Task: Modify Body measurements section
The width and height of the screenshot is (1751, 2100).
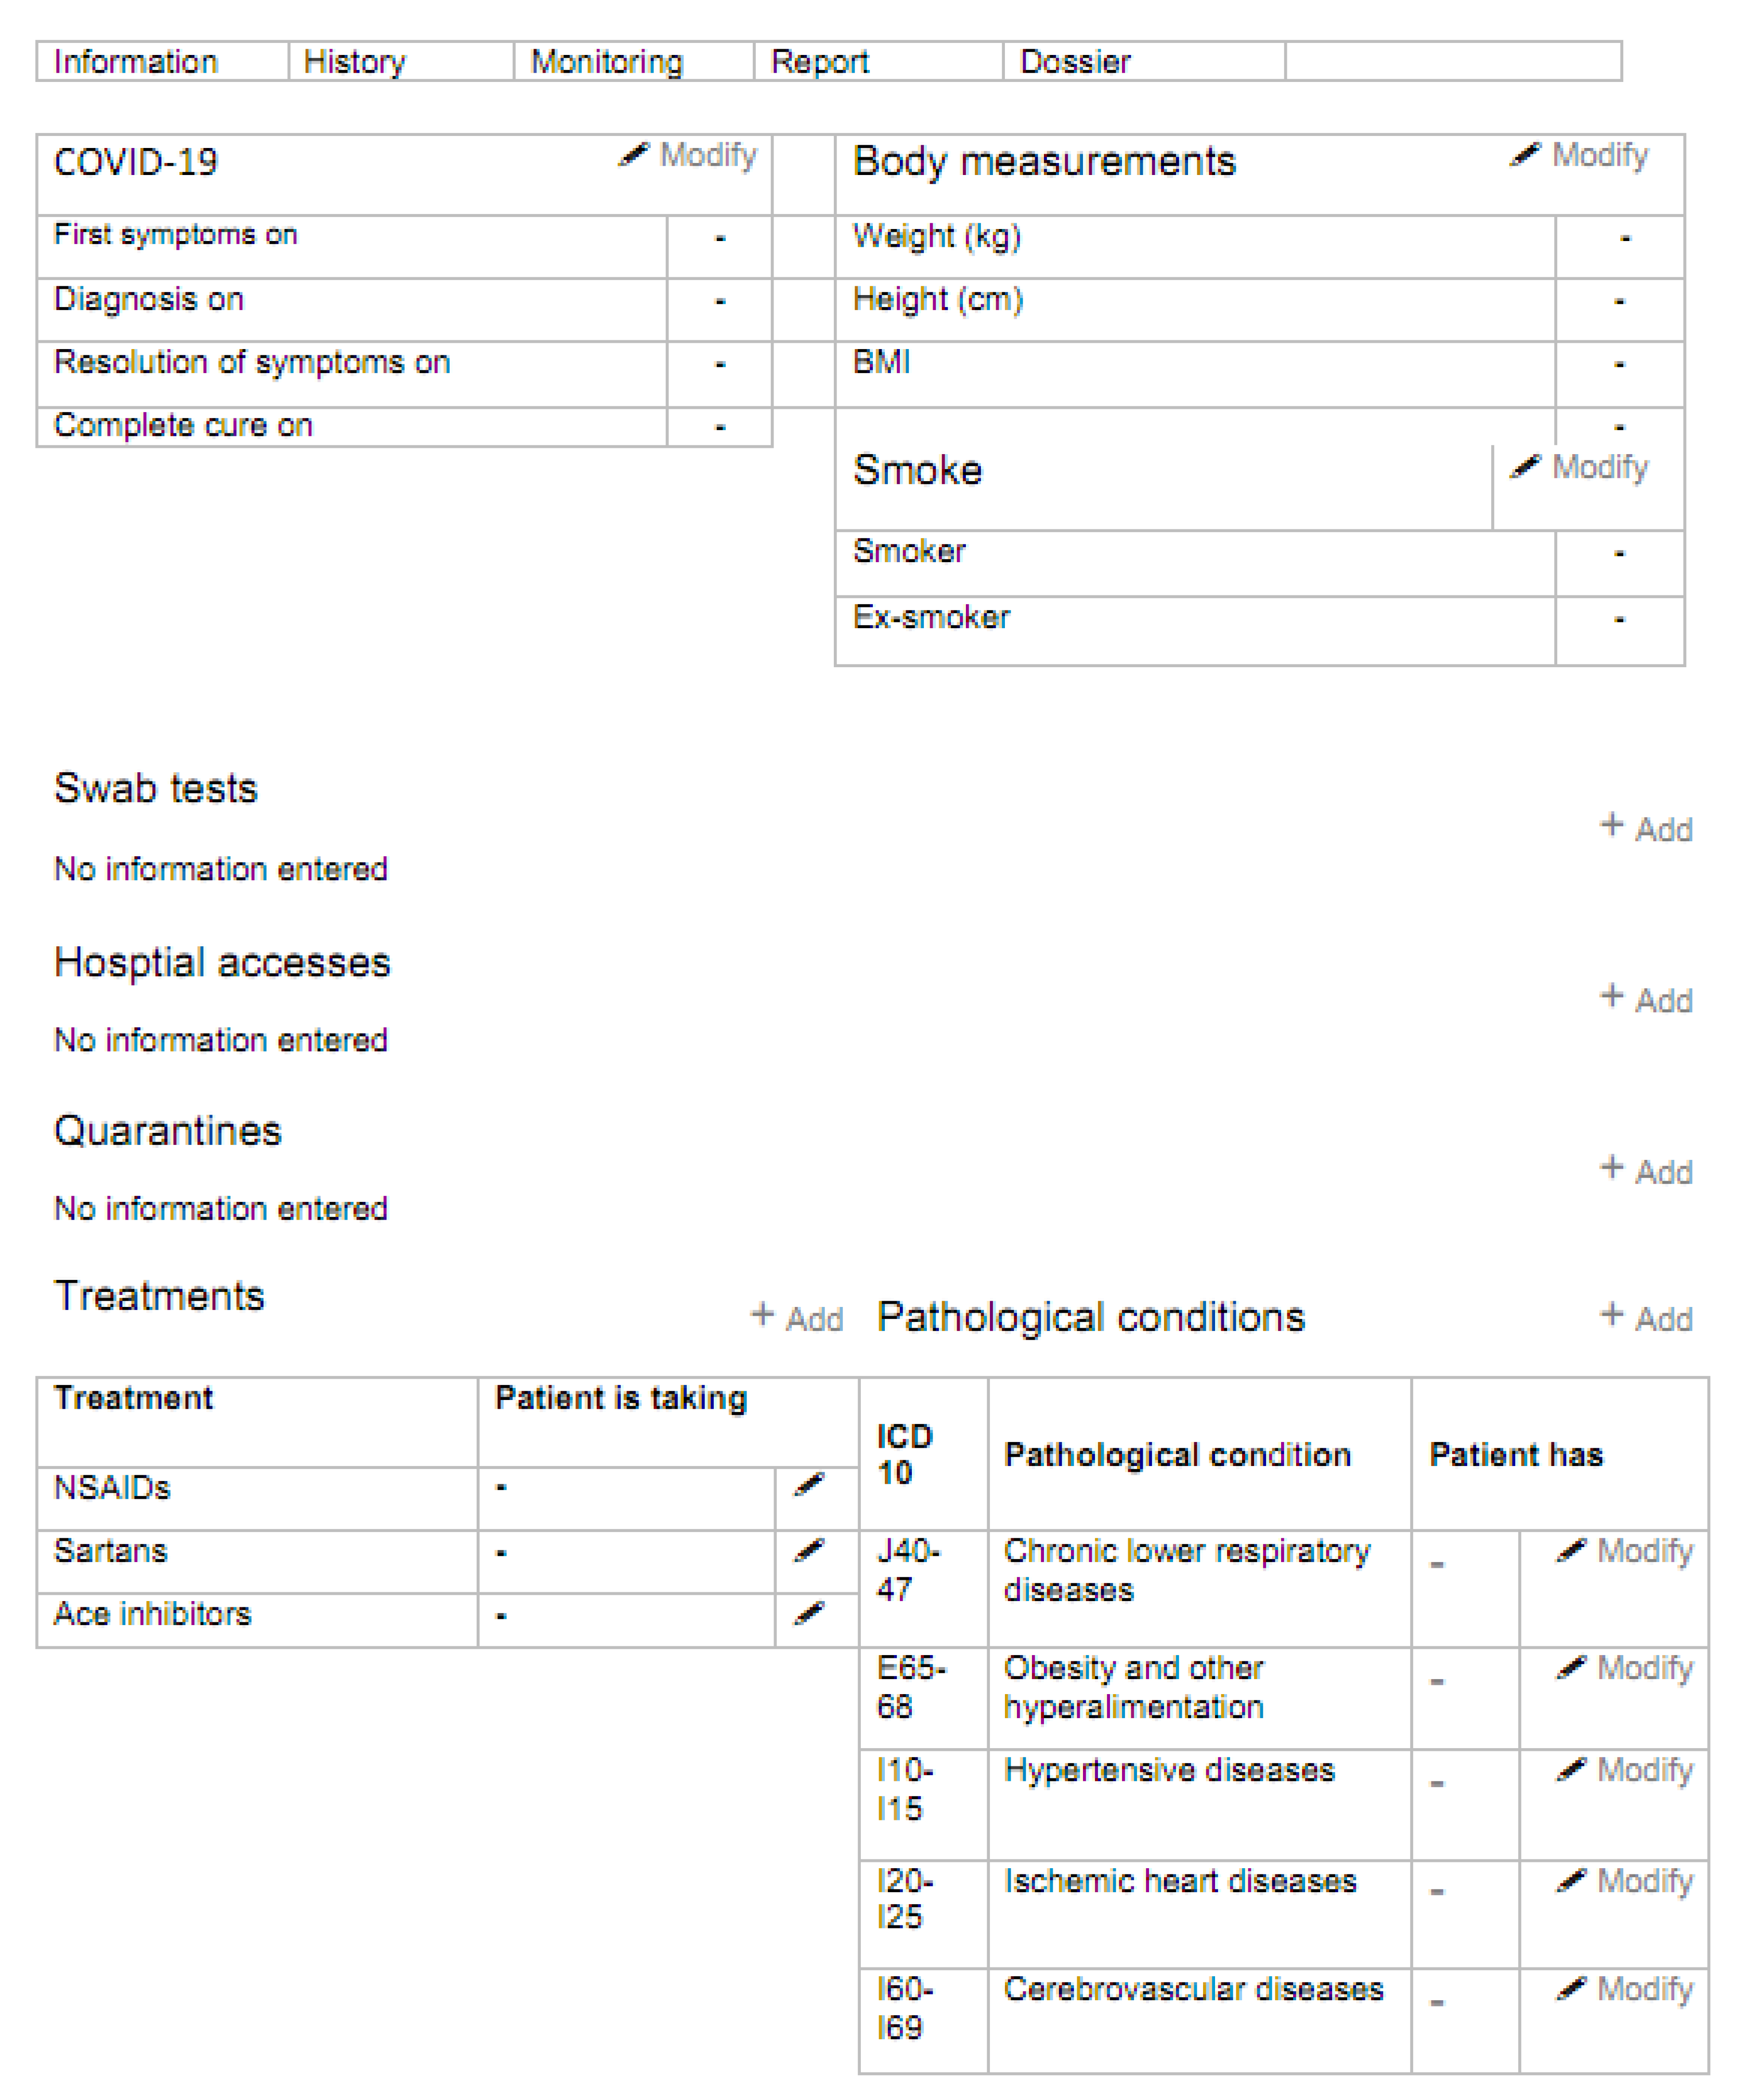Action: 1580,156
